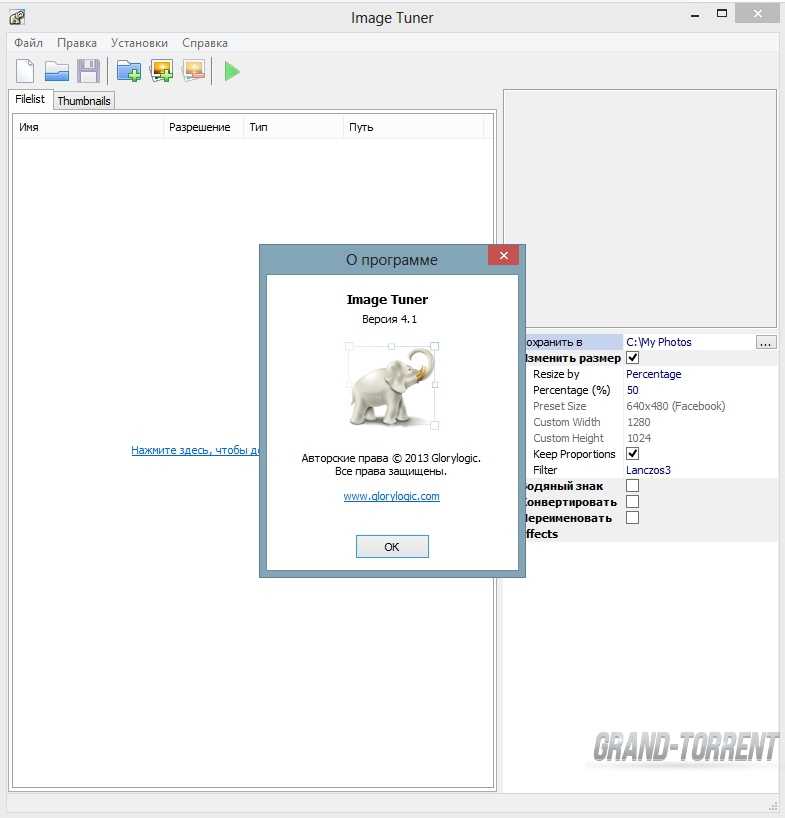Remove images using the picture-minus icon

[194, 71]
